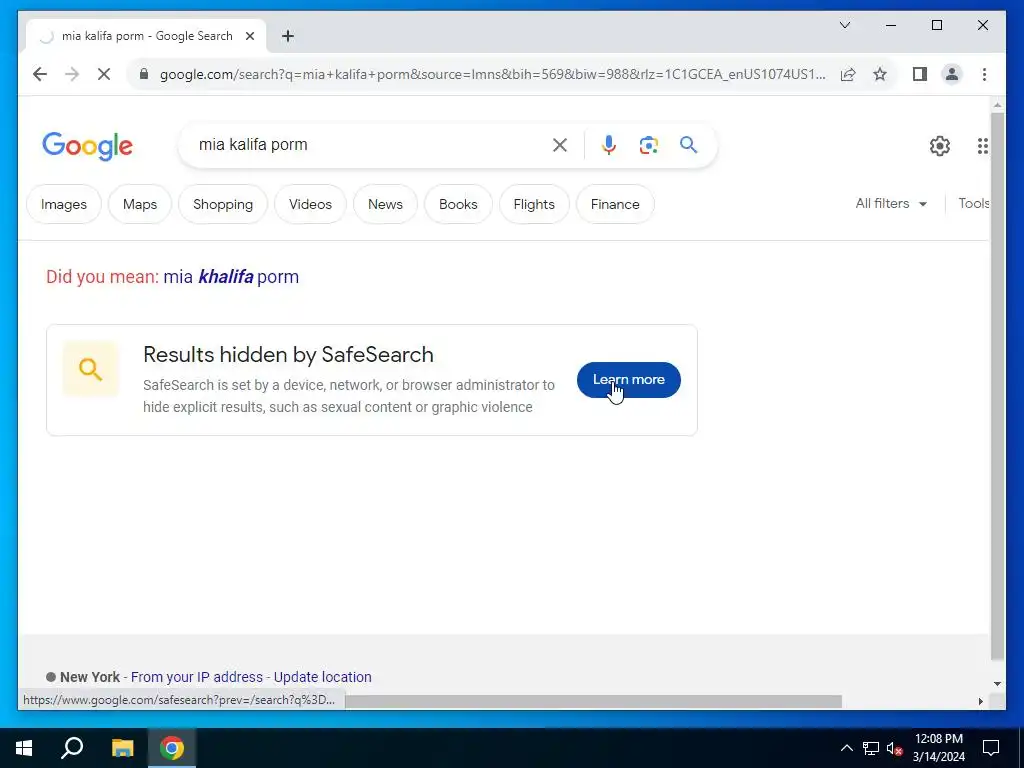Click the muted volume tray icon
This screenshot has width=1024, height=768.
(895, 748)
